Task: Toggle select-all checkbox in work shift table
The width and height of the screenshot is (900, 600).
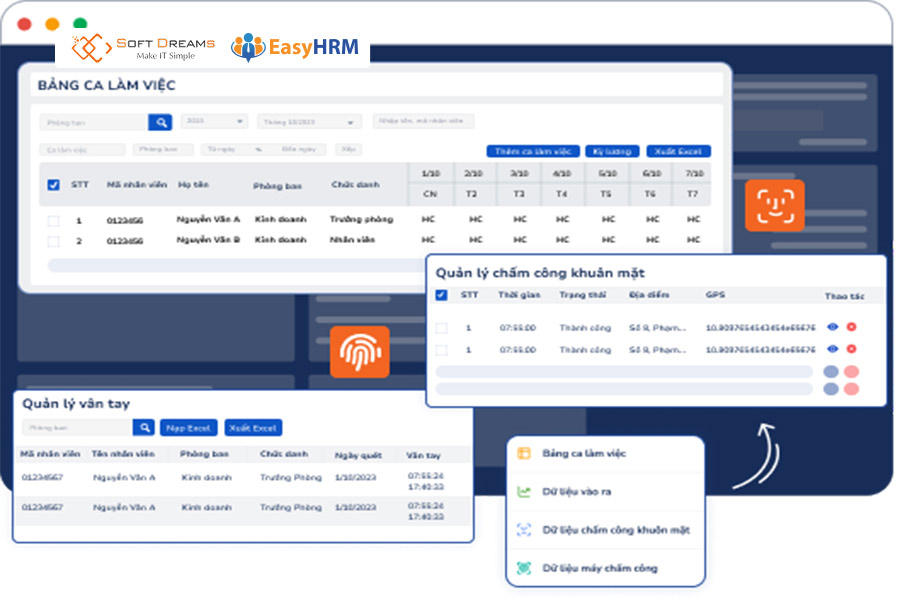Action: [x=53, y=185]
